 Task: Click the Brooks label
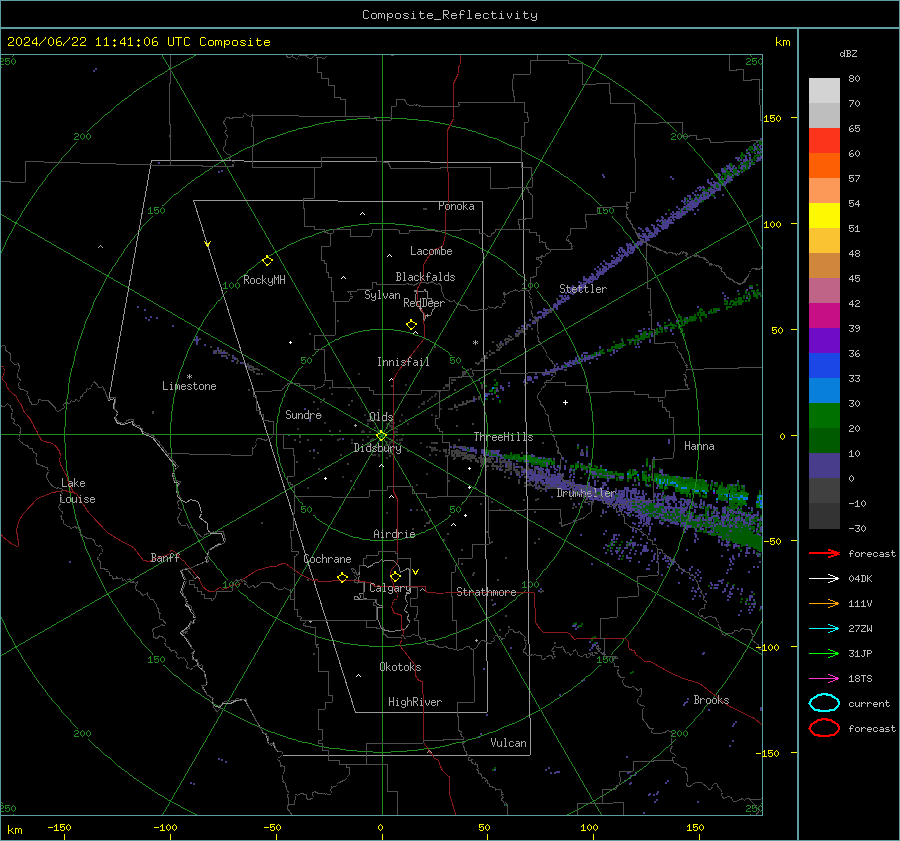[x=711, y=700]
